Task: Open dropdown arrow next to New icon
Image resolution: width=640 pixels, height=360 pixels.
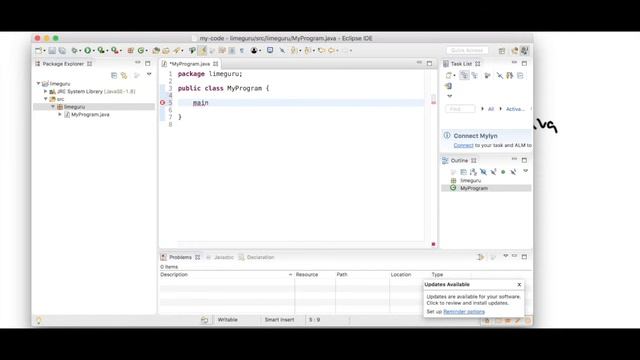Action: tap(44, 51)
